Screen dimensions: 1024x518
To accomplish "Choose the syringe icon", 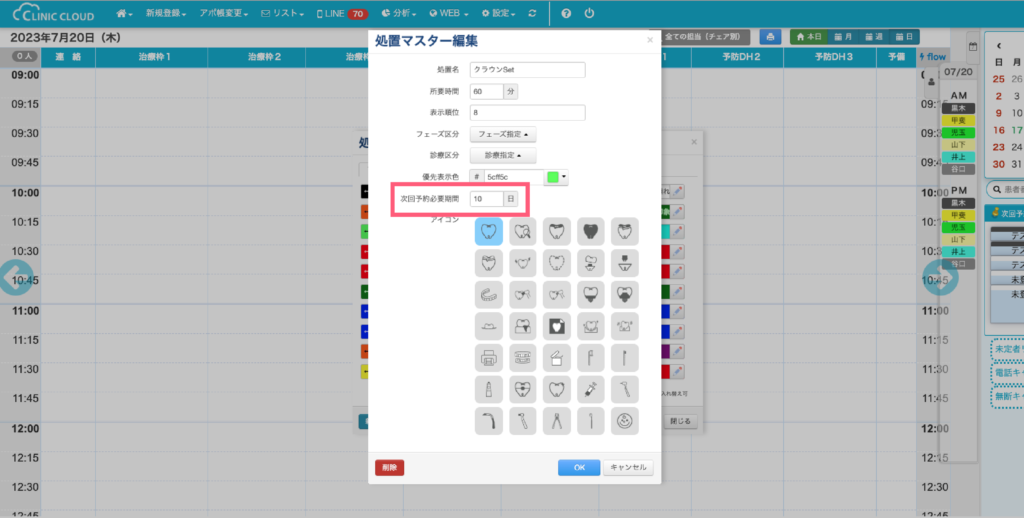I will pos(591,388).
